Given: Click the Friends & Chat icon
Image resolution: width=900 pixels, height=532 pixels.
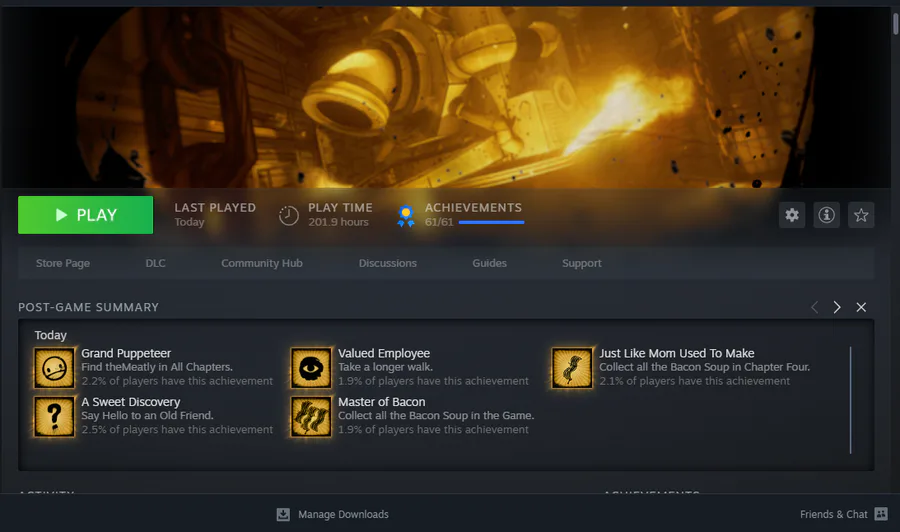Looking at the screenshot, I should pyautogui.click(x=881, y=514).
